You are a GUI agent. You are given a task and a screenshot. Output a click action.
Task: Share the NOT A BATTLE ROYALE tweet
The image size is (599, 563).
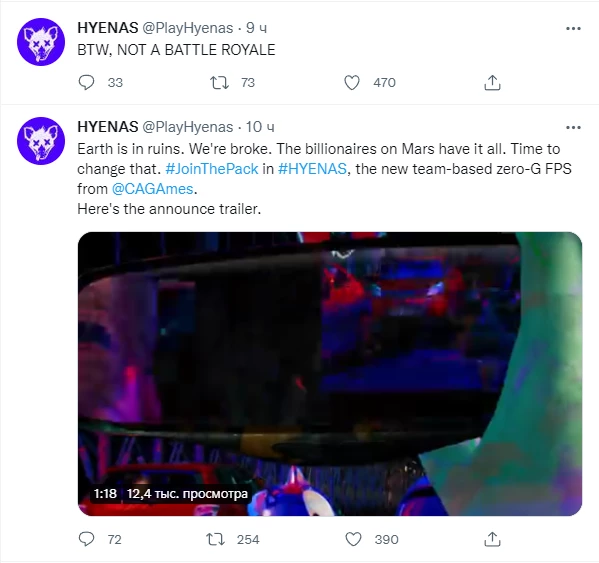492,83
